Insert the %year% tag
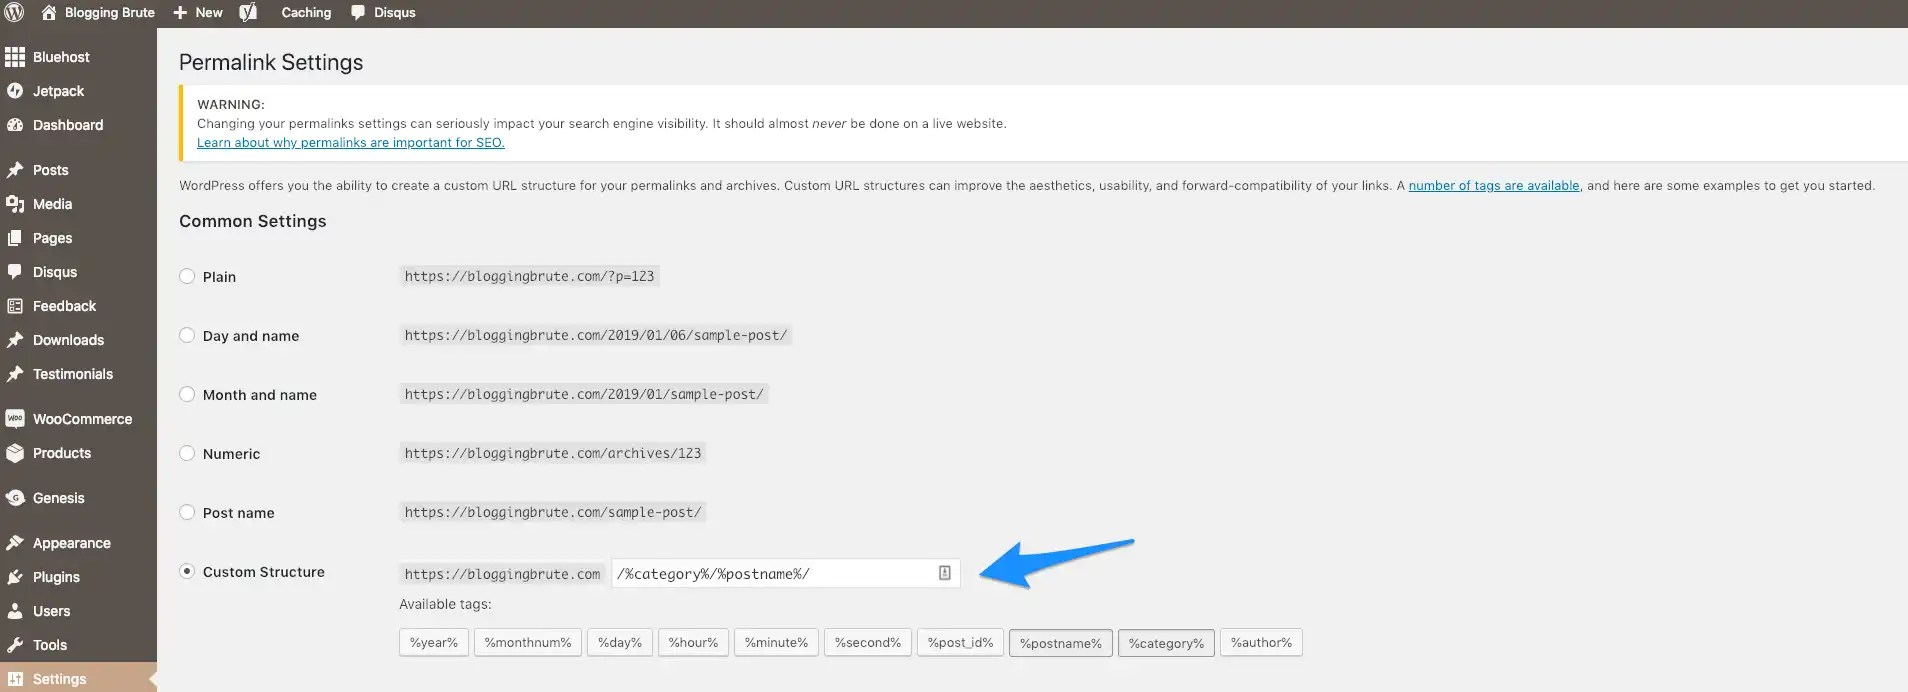1908x692 pixels. pos(434,643)
